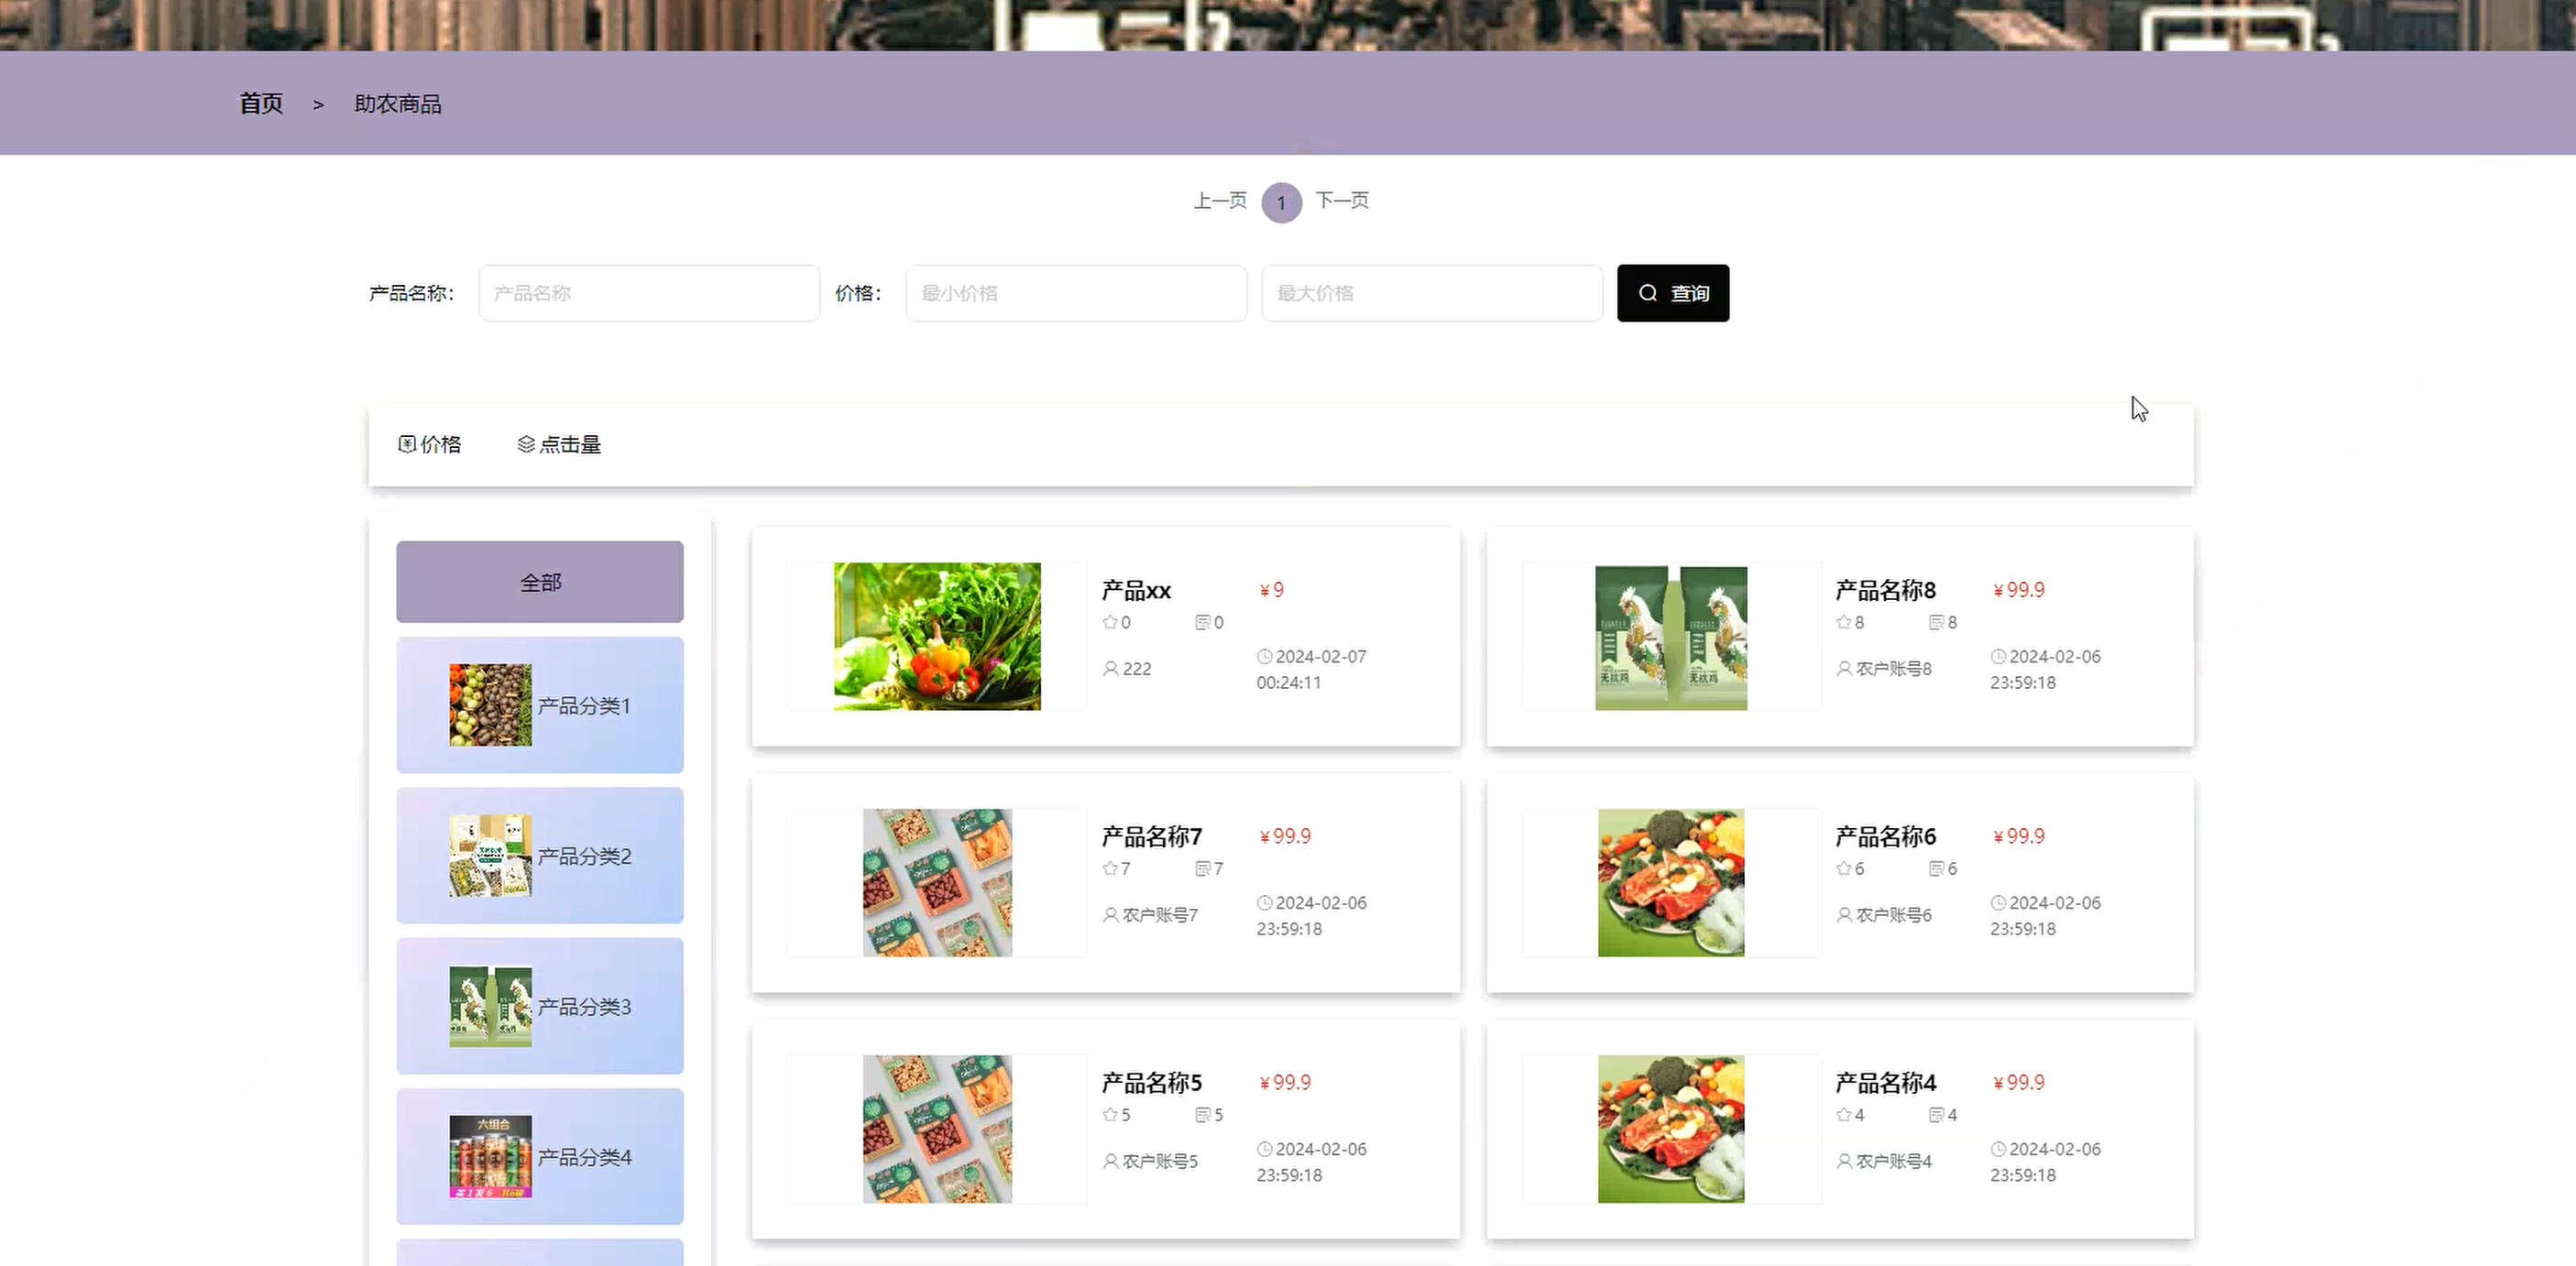Image resolution: width=2576 pixels, height=1266 pixels.
Task: Focus the 最大价格 input field
Action: 1432,293
